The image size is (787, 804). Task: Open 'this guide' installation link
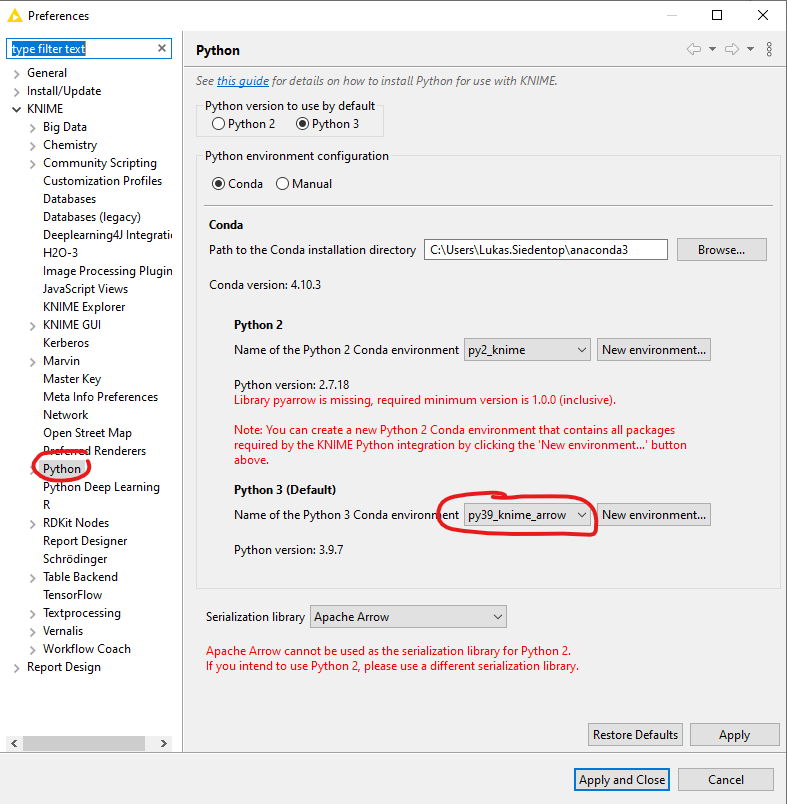243,81
